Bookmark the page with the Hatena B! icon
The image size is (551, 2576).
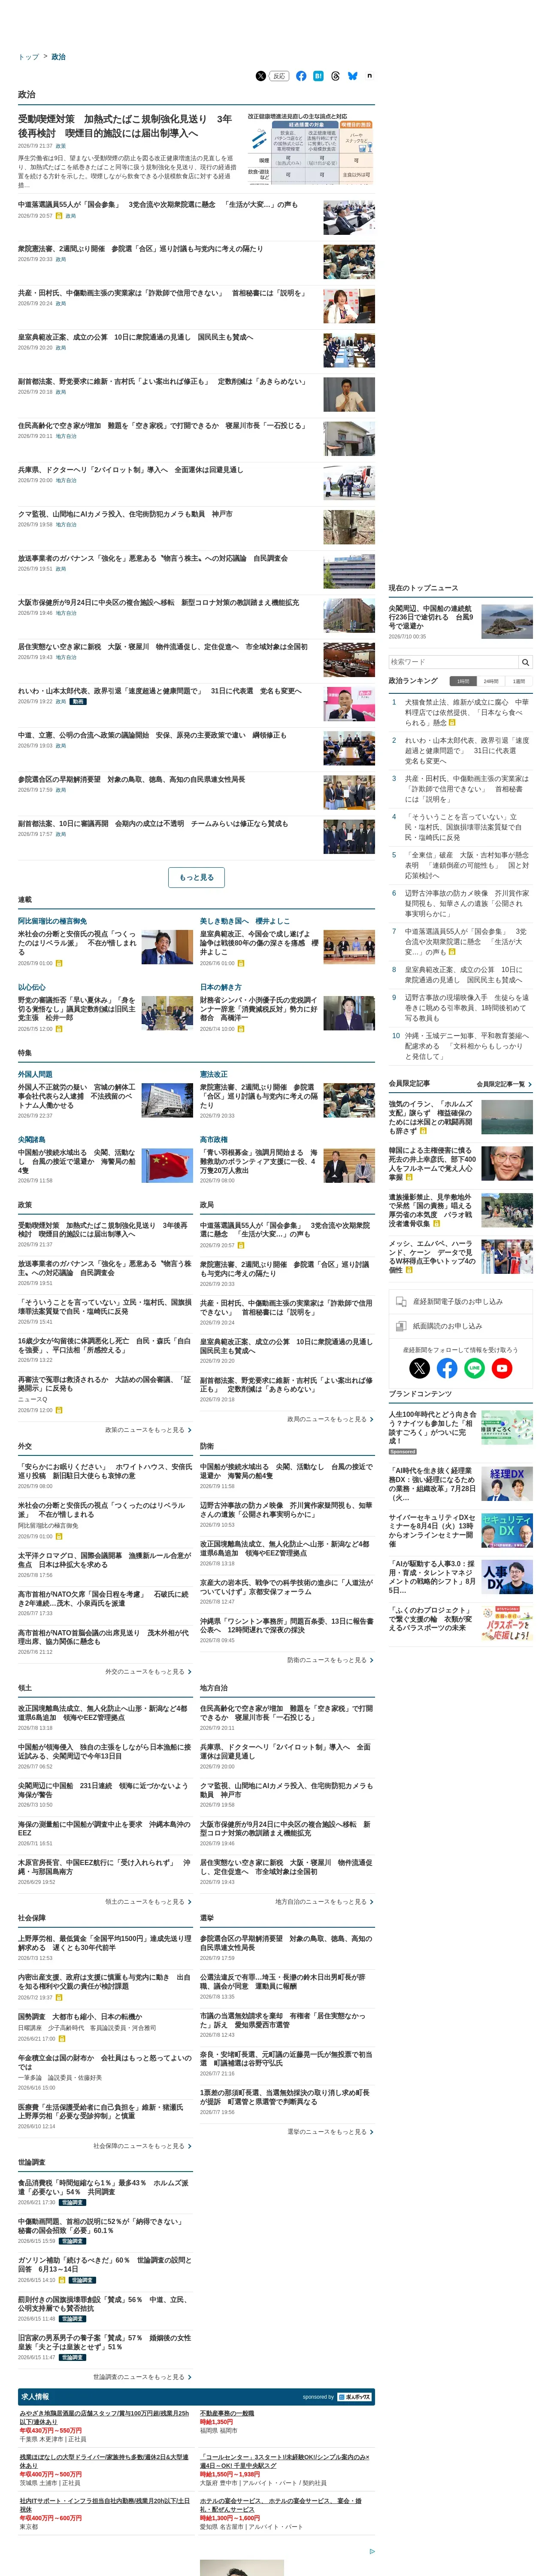[318, 76]
